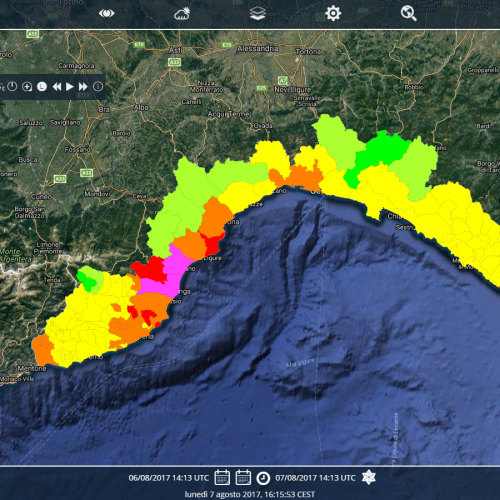This screenshot has width=500, height=500.
Task: Click the Alessandria city label
Action: tap(257, 49)
